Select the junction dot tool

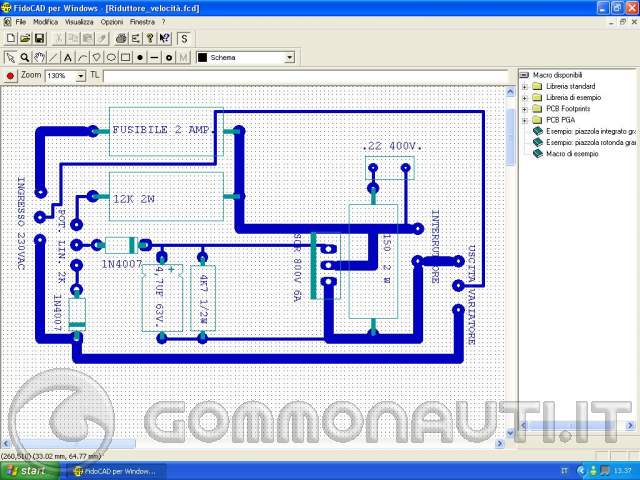point(140,58)
